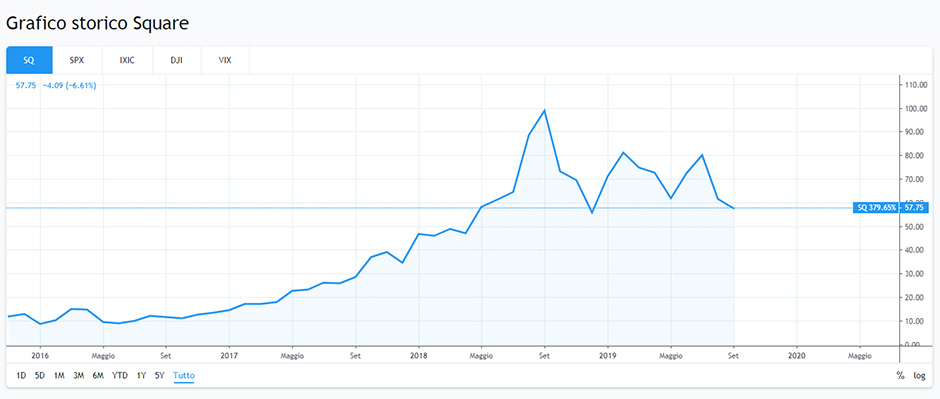Show the 1Y range

[141, 376]
